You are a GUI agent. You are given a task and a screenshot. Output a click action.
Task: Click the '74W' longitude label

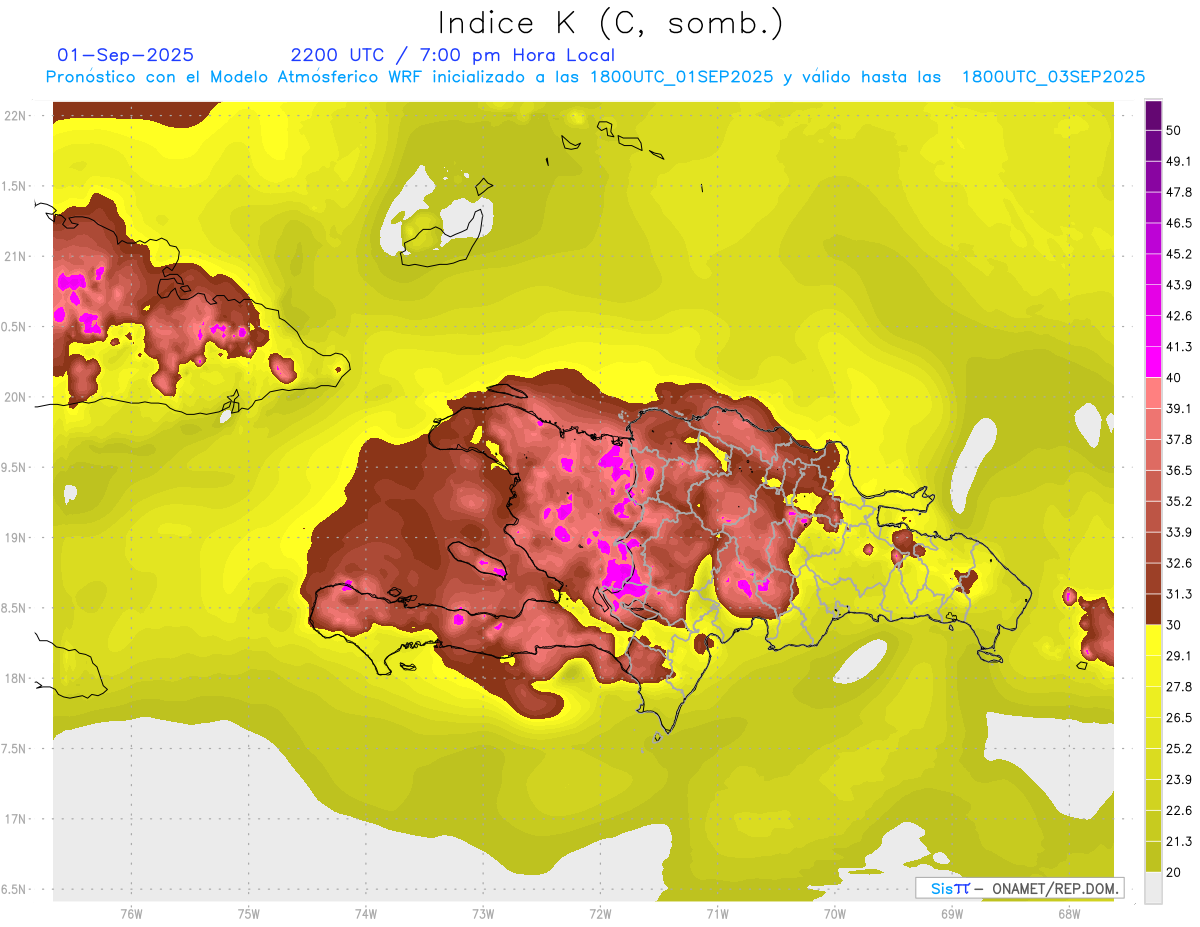coord(366,913)
